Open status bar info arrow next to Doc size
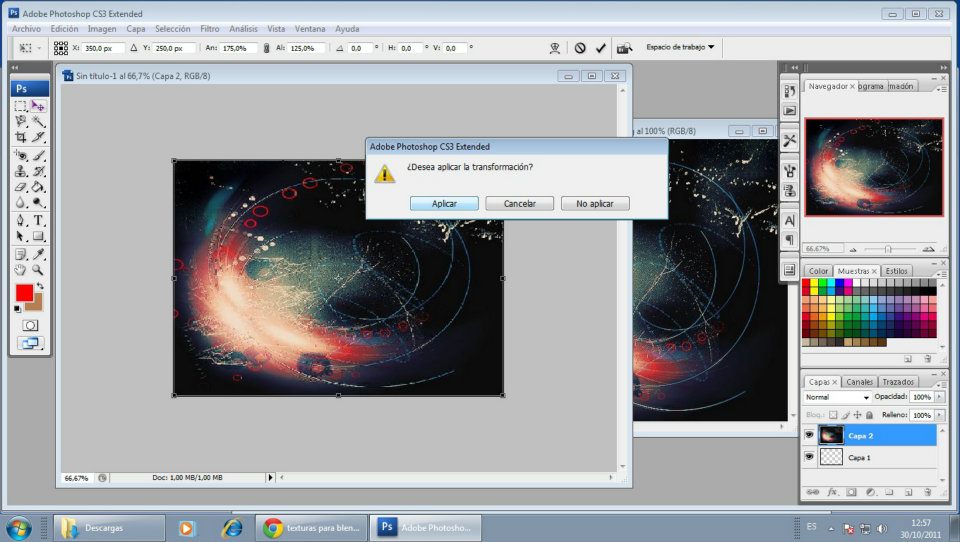 click(270, 477)
